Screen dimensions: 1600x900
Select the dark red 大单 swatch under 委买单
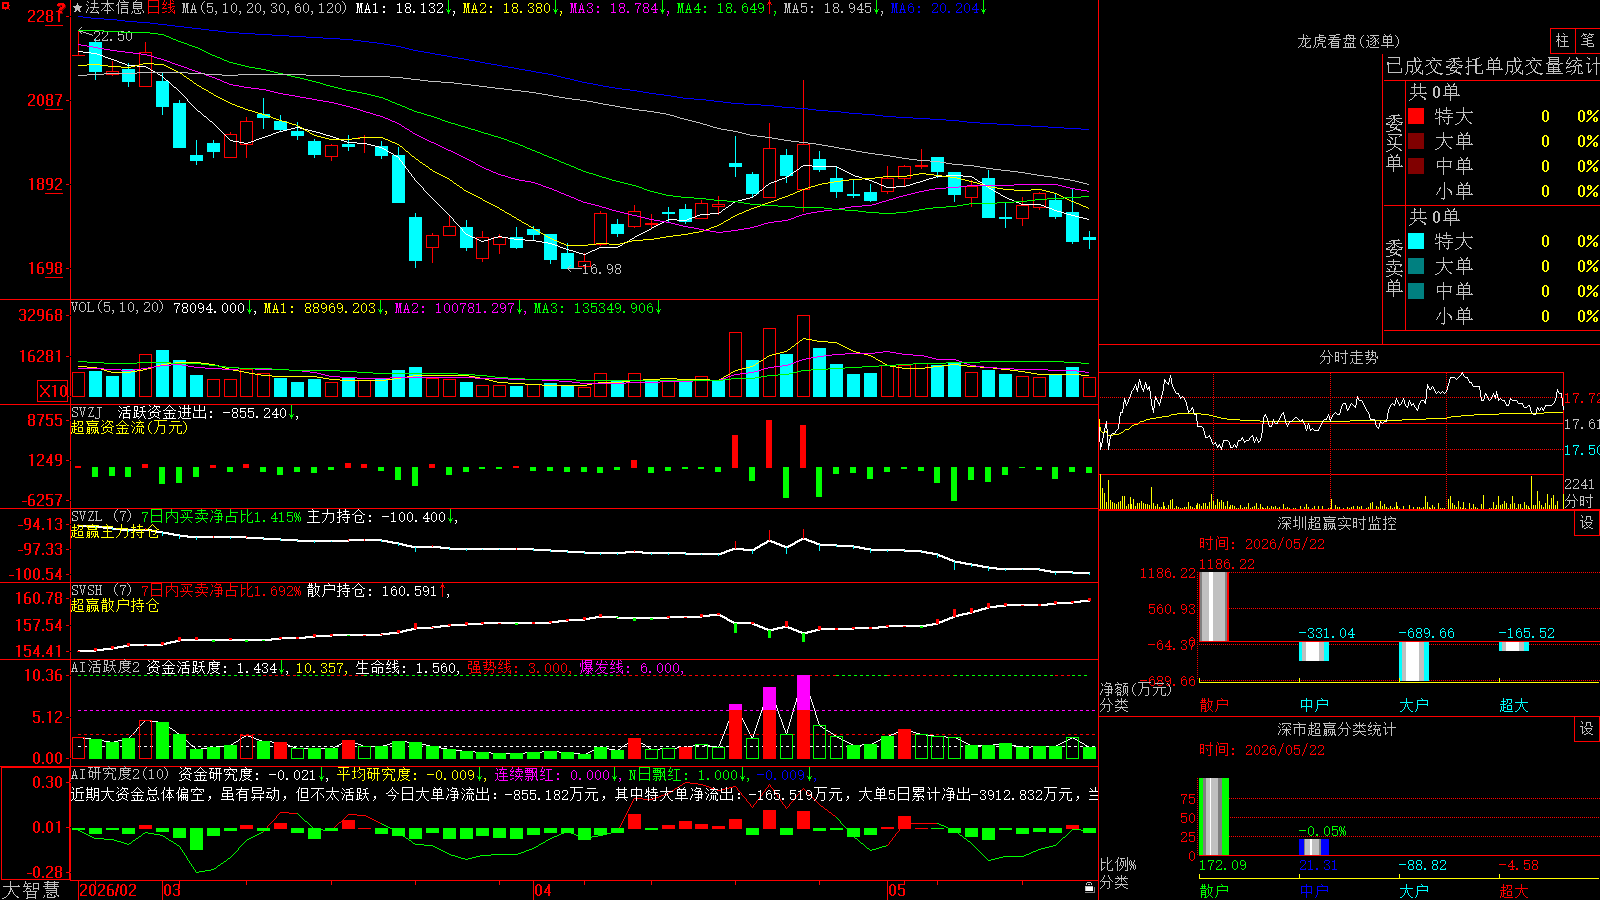click(x=1416, y=141)
